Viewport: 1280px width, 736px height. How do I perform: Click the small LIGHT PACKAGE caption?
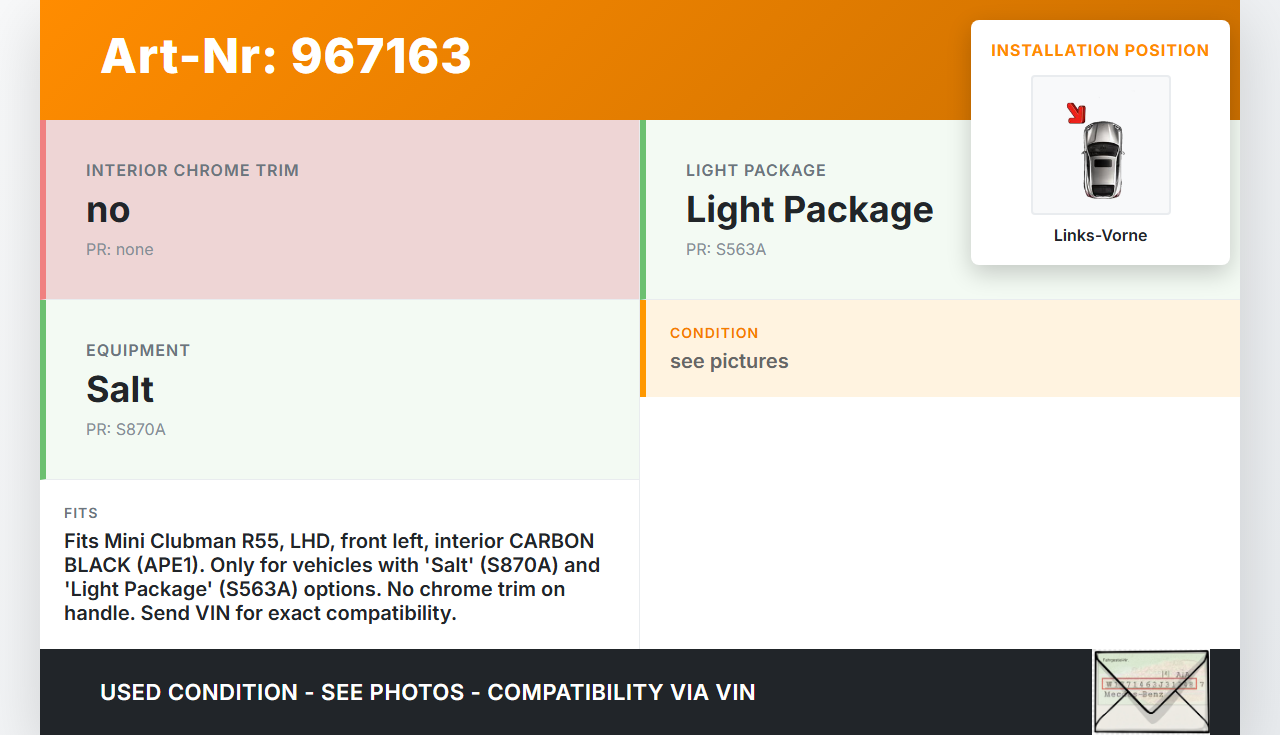[756, 170]
